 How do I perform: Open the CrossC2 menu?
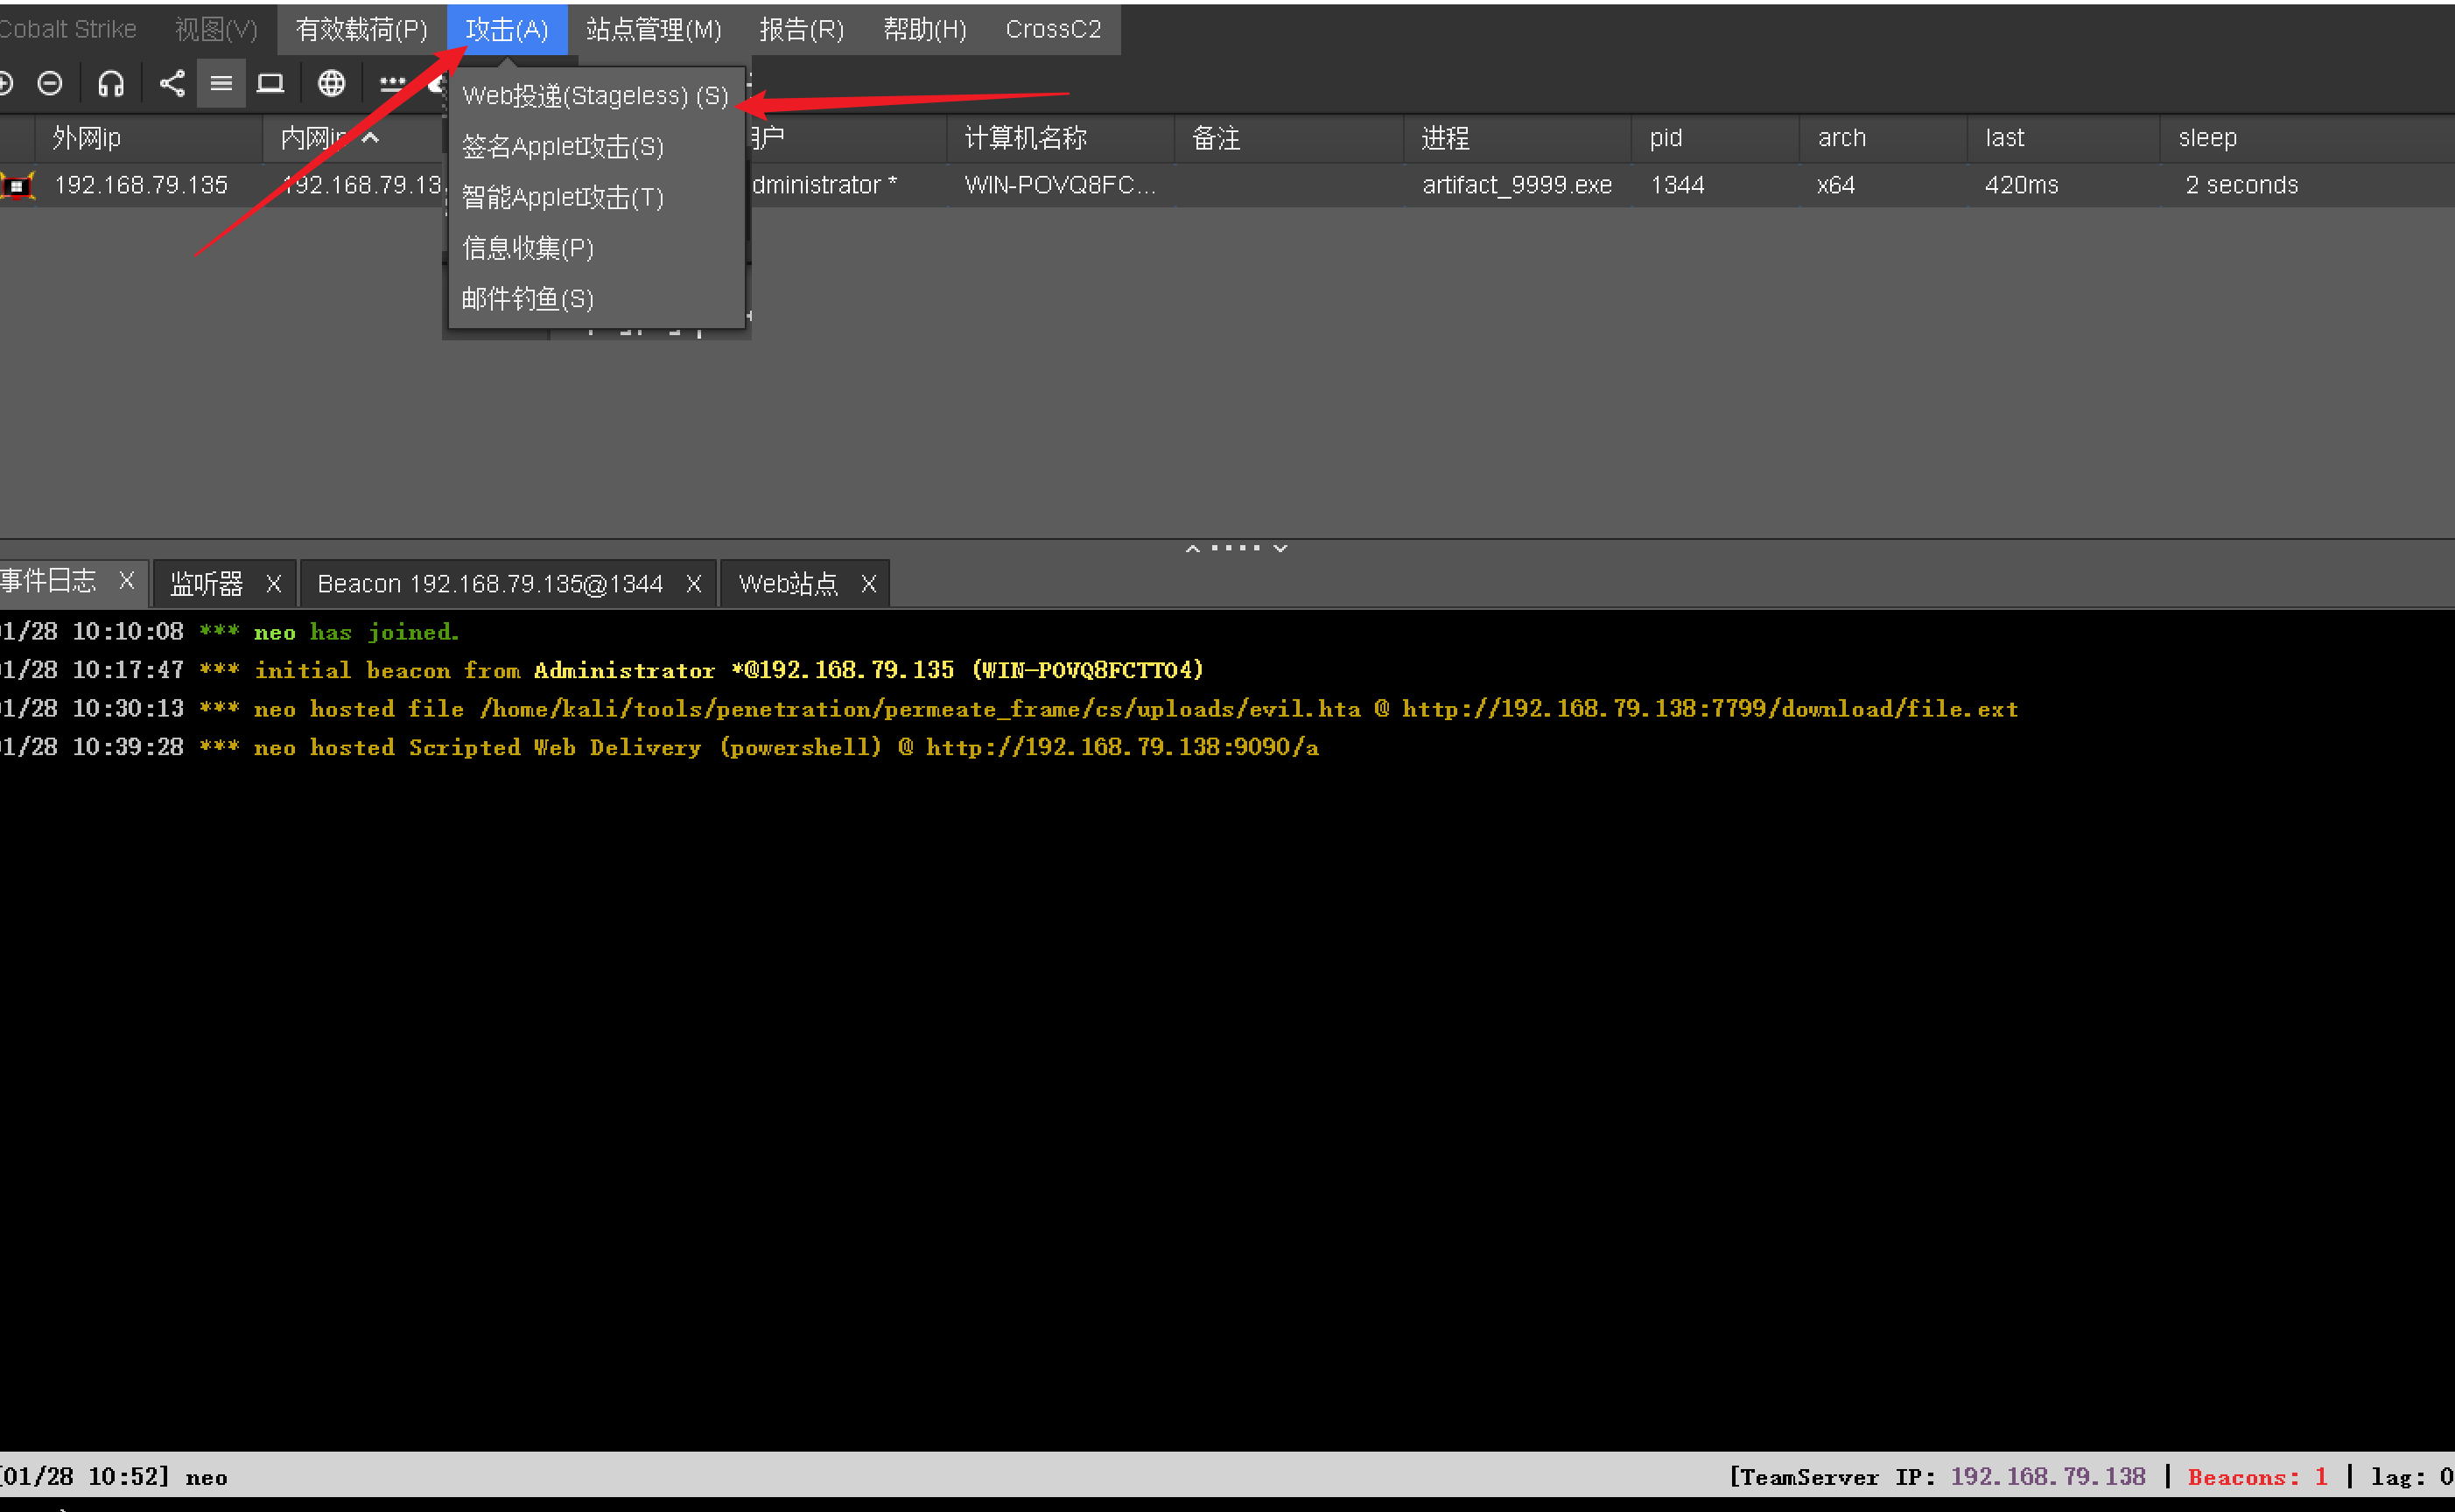(1052, 30)
